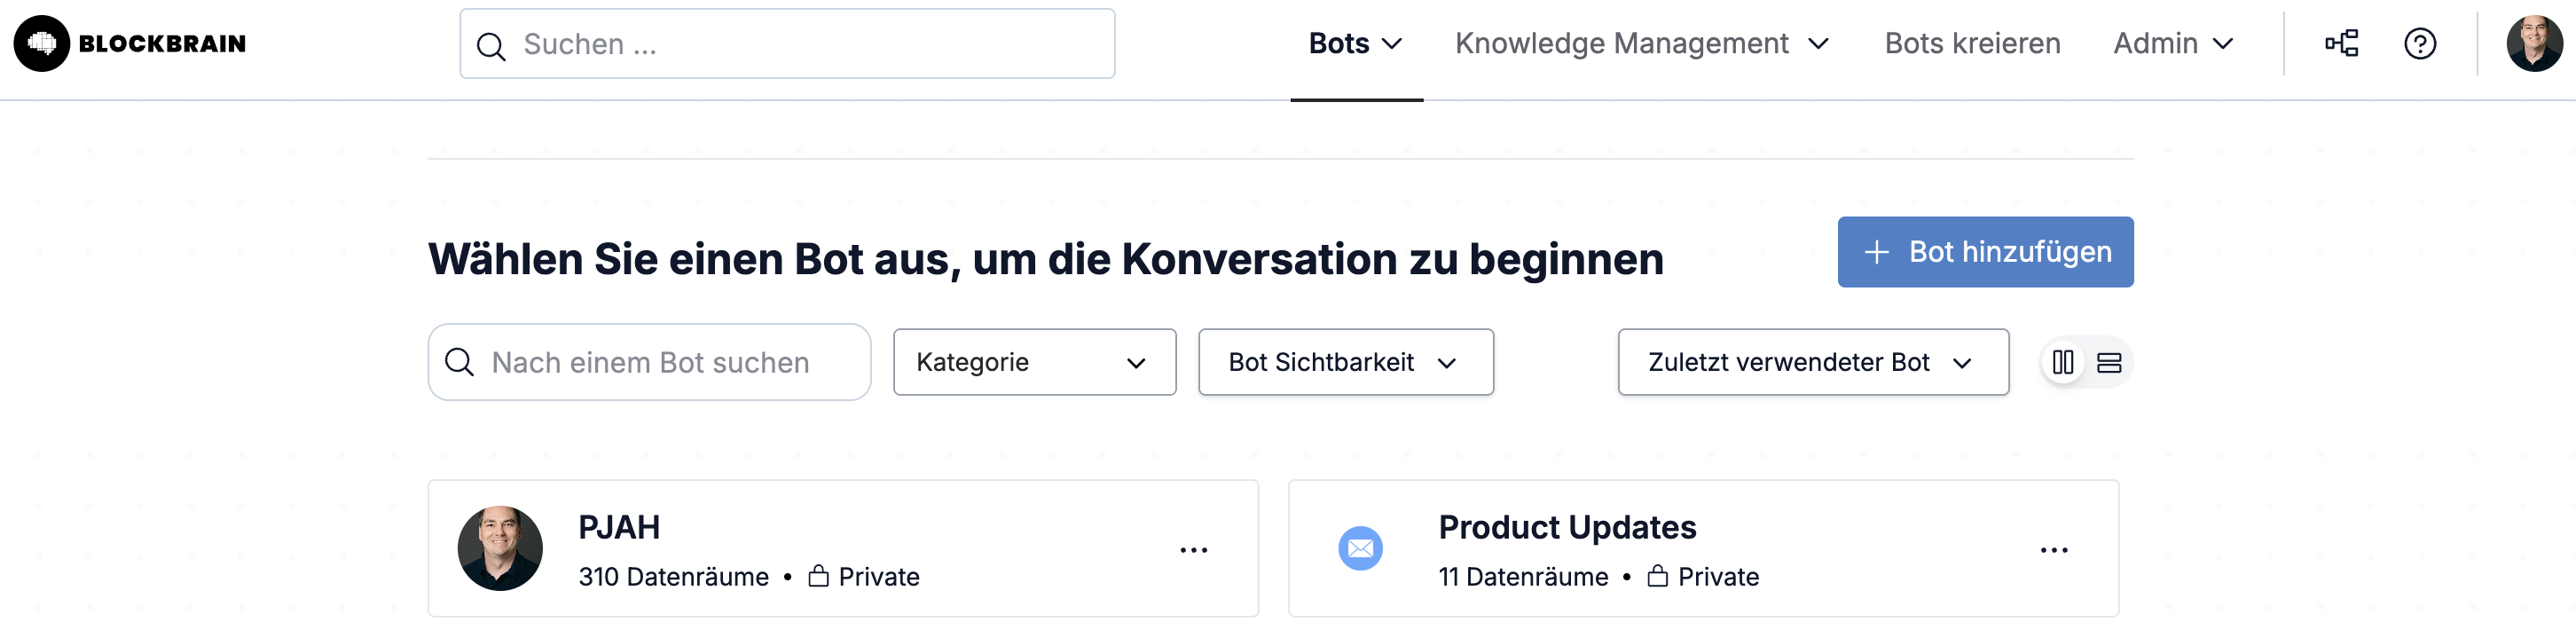Click the PJAH bot avatar
This screenshot has width=2576, height=630.
tap(500, 548)
